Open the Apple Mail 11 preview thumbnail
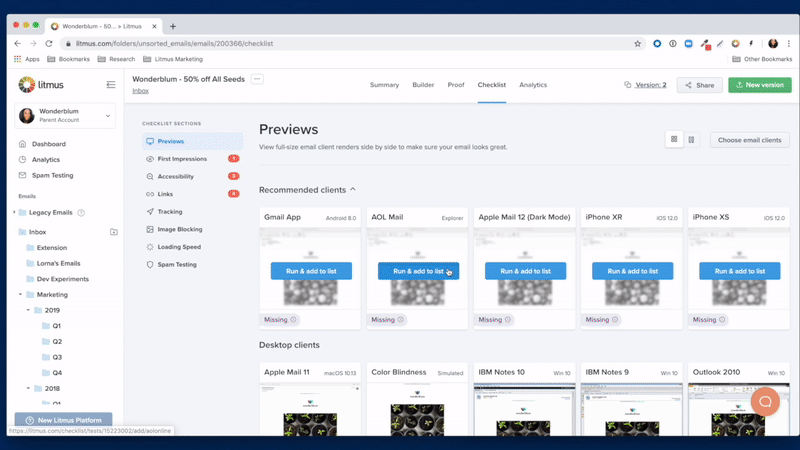 click(x=310, y=410)
